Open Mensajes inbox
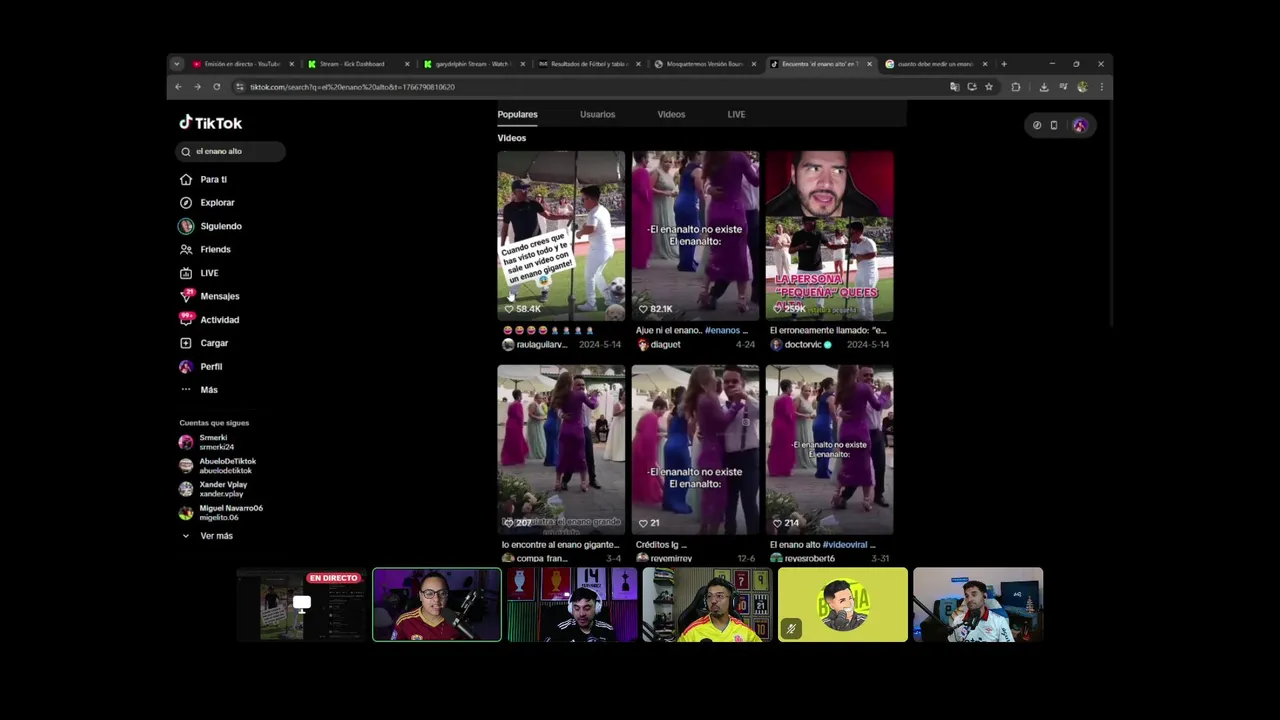 219,296
